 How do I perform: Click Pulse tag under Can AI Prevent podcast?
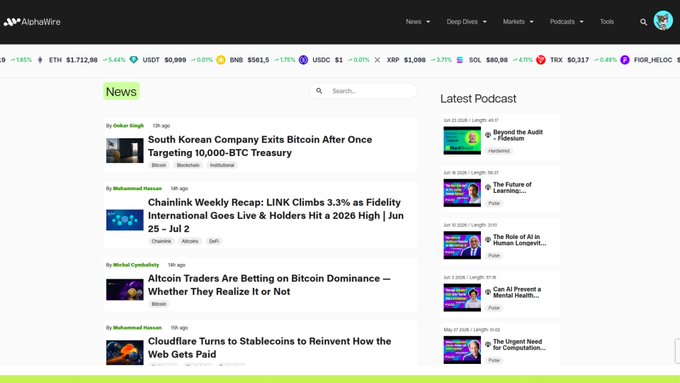point(494,308)
